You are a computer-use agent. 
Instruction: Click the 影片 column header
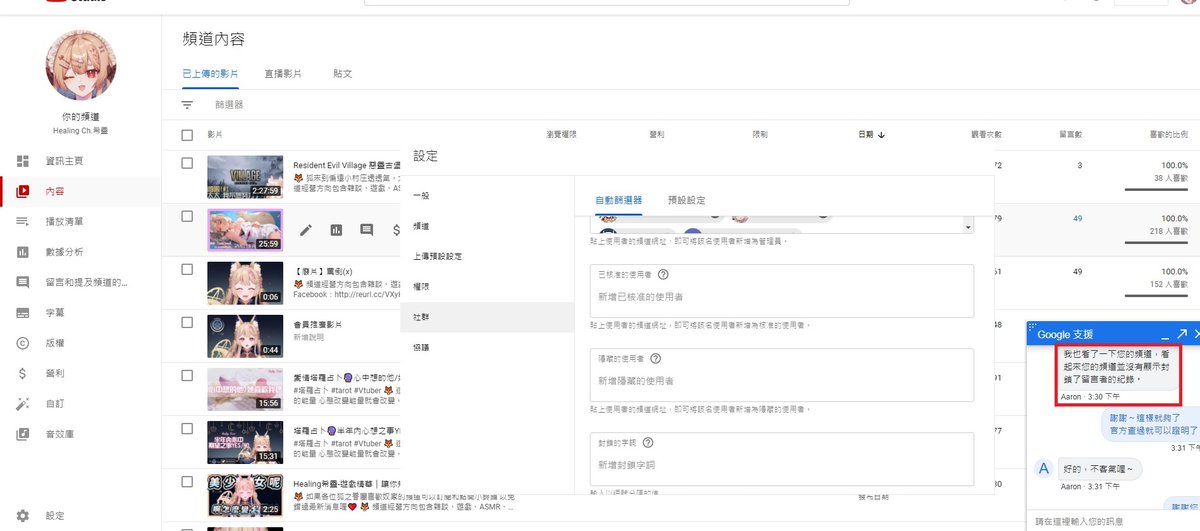click(x=216, y=135)
